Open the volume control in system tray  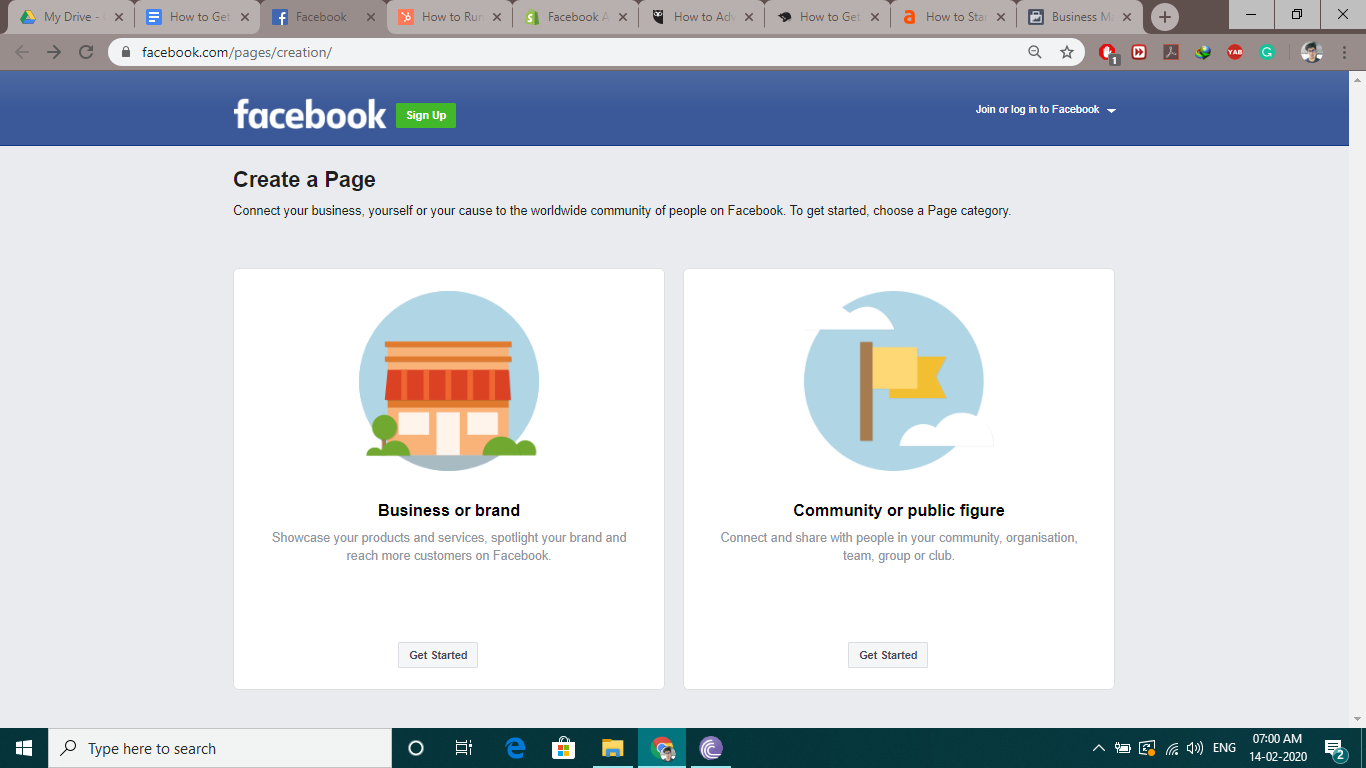(1195, 748)
